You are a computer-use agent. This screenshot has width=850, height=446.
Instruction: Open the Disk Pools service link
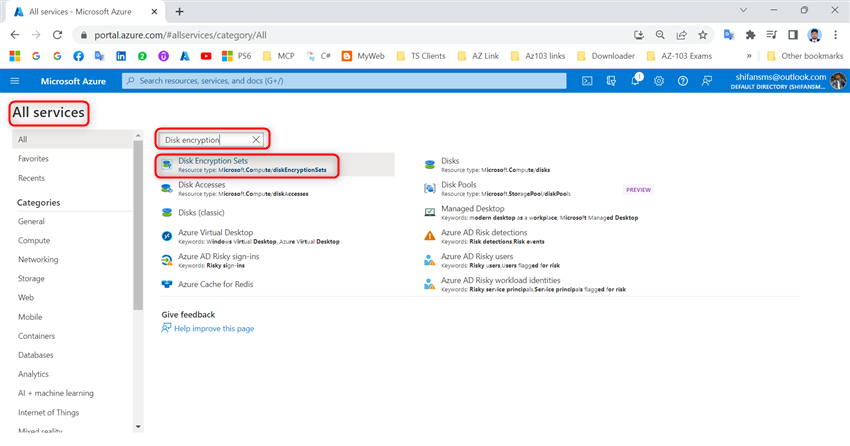pos(459,185)
